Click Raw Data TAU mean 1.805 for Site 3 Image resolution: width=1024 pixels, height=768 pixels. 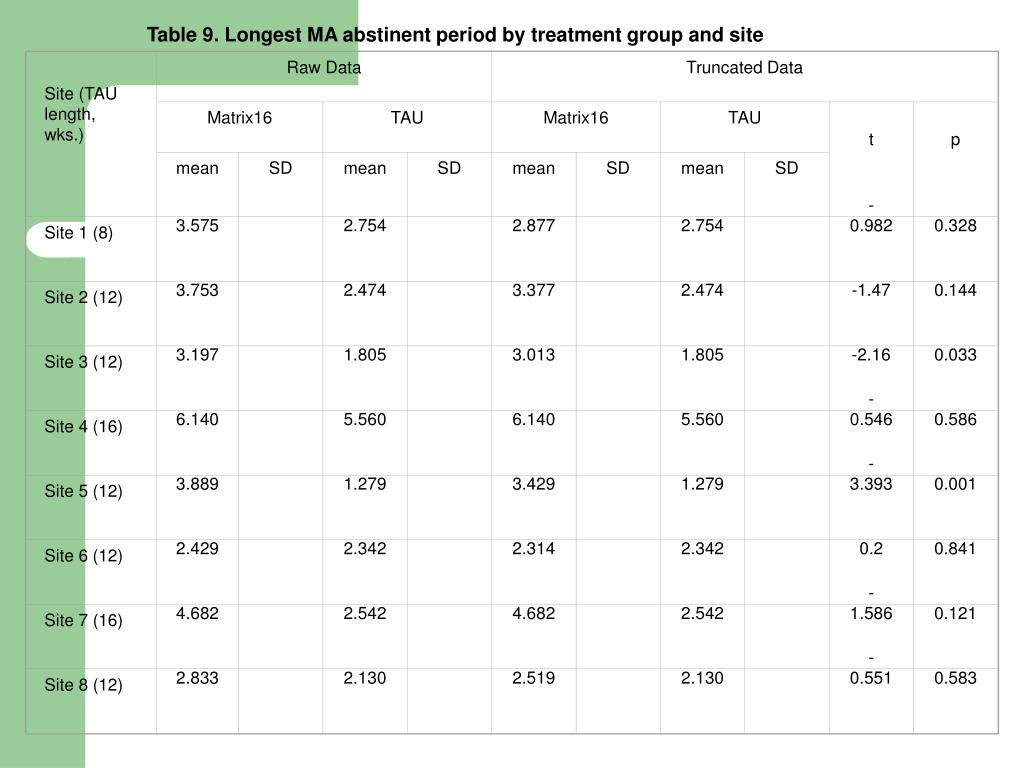click(365, 355)
